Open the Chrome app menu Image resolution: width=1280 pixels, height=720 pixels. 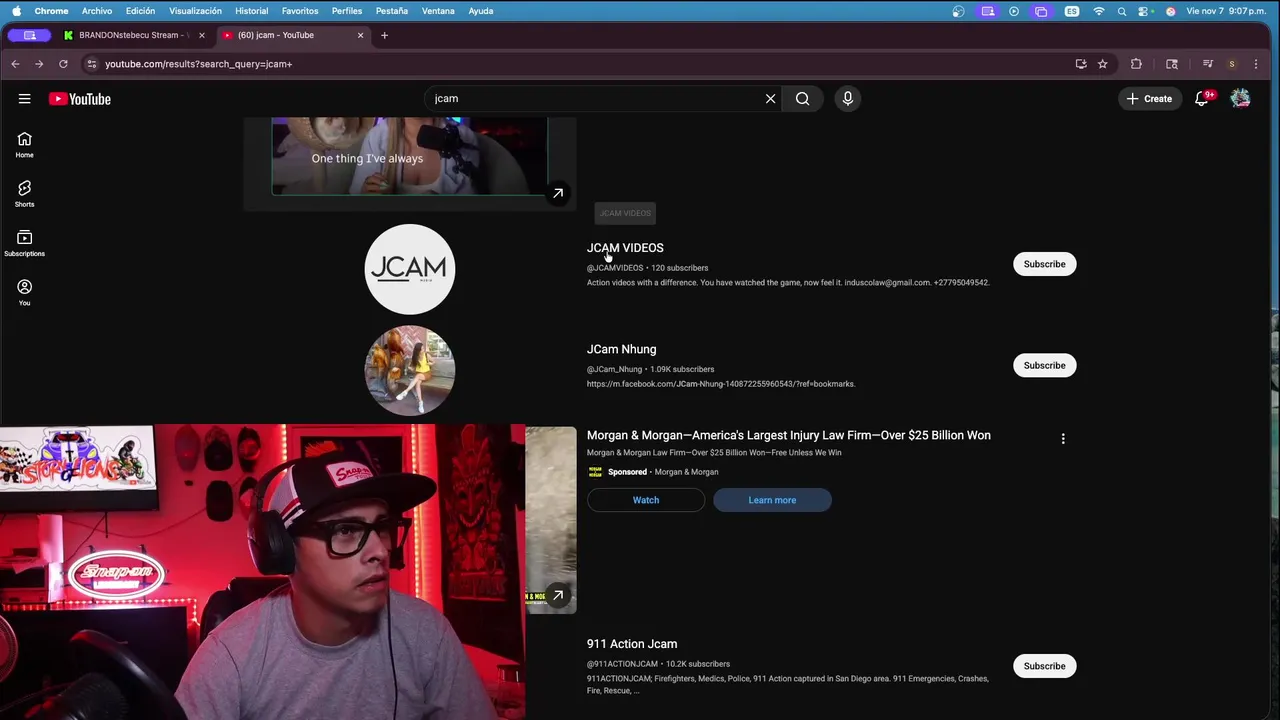point(51,11)
